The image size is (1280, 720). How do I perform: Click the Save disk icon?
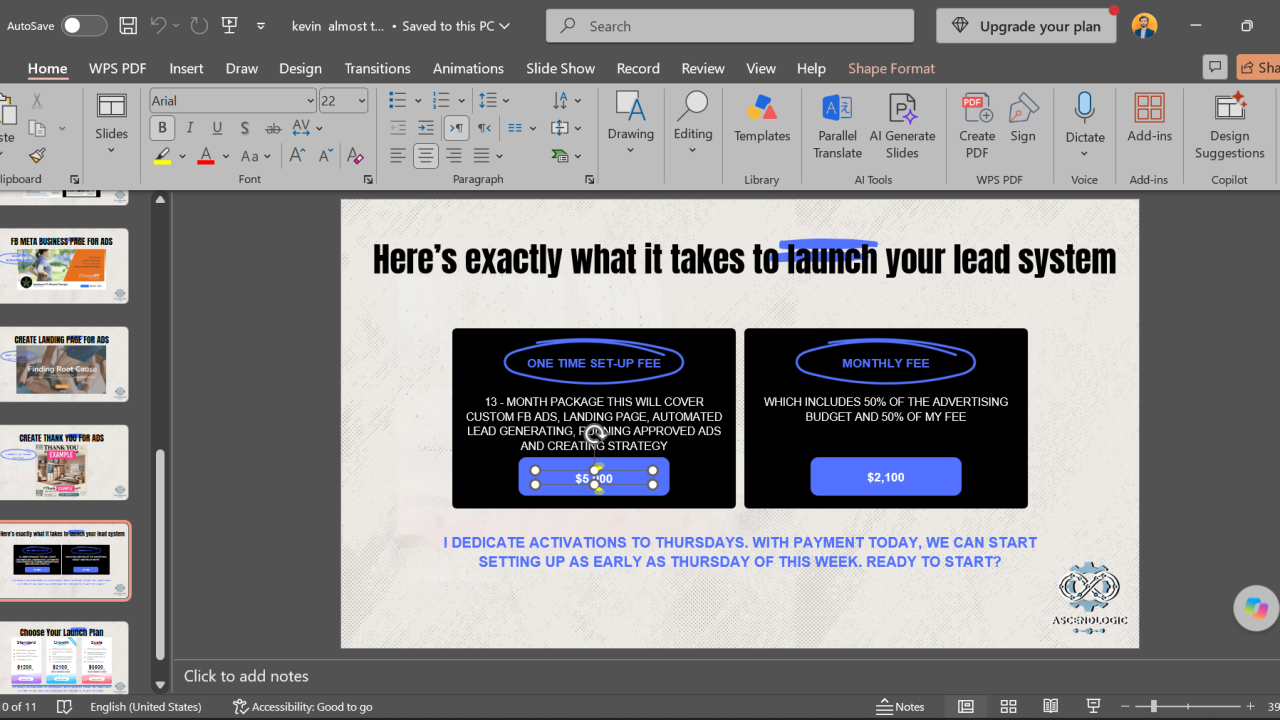[128, 26]
